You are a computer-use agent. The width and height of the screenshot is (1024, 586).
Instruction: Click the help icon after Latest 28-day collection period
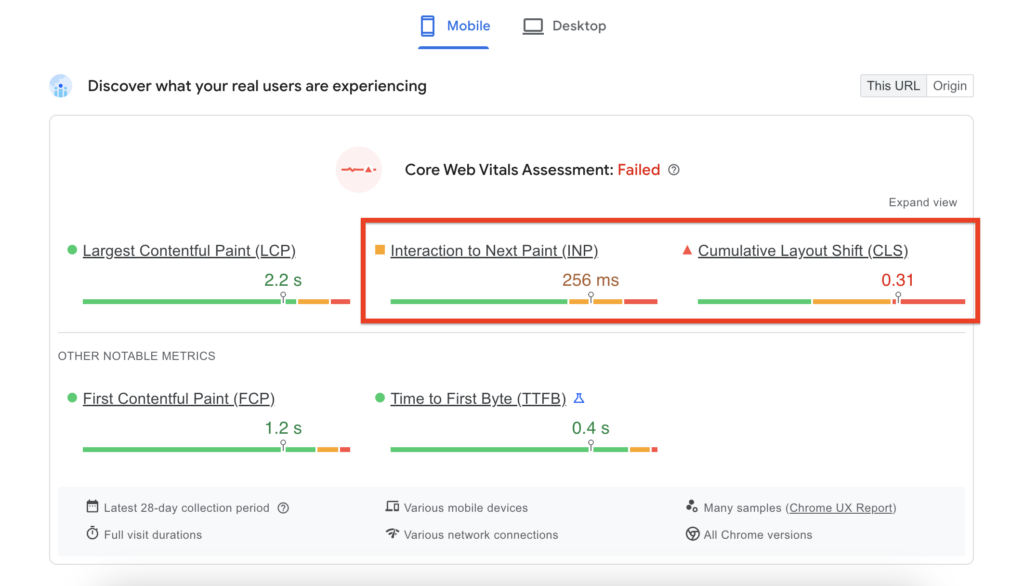click(x=283, y=507)
